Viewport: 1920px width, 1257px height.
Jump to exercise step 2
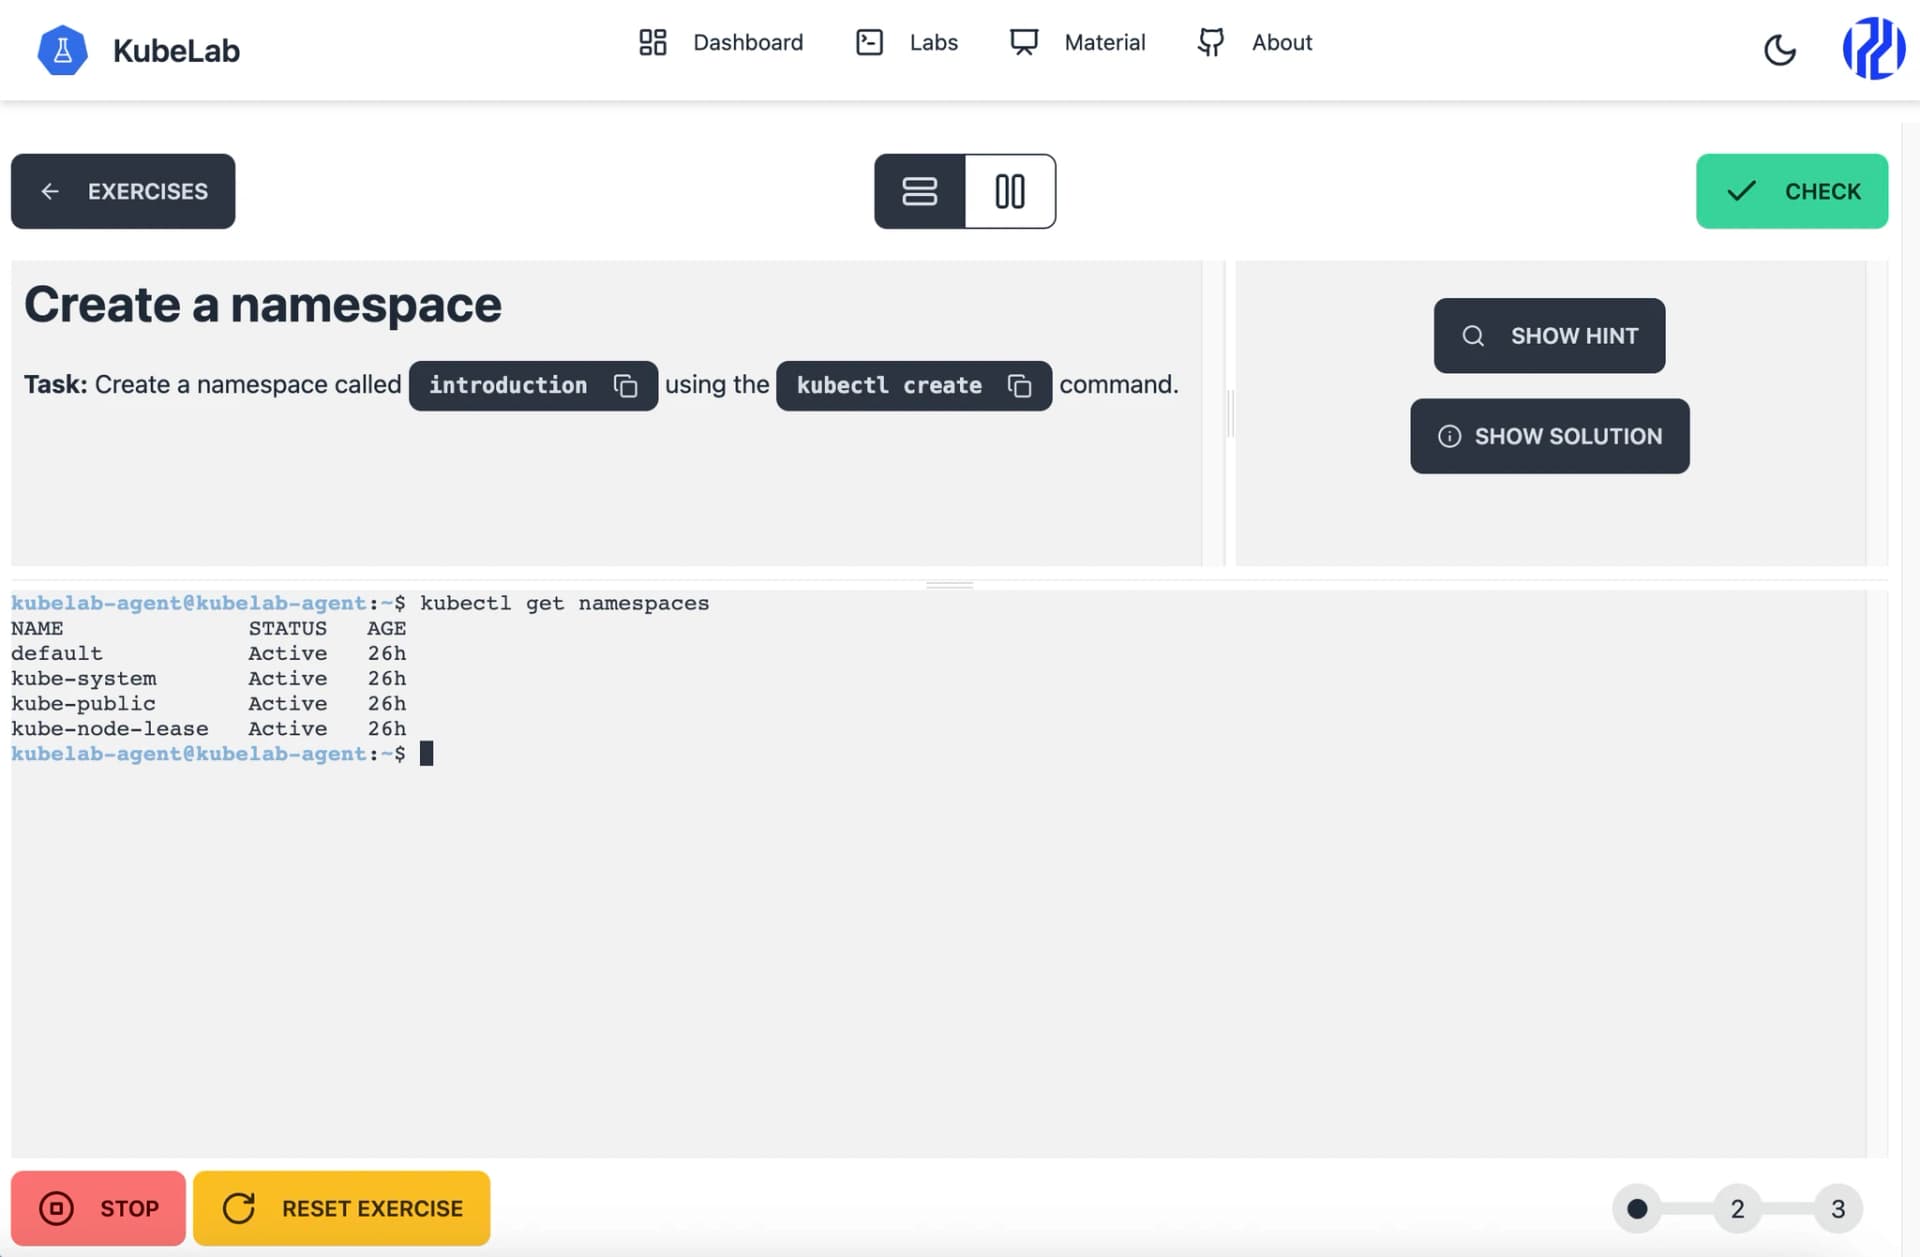click(1737, 1209)
